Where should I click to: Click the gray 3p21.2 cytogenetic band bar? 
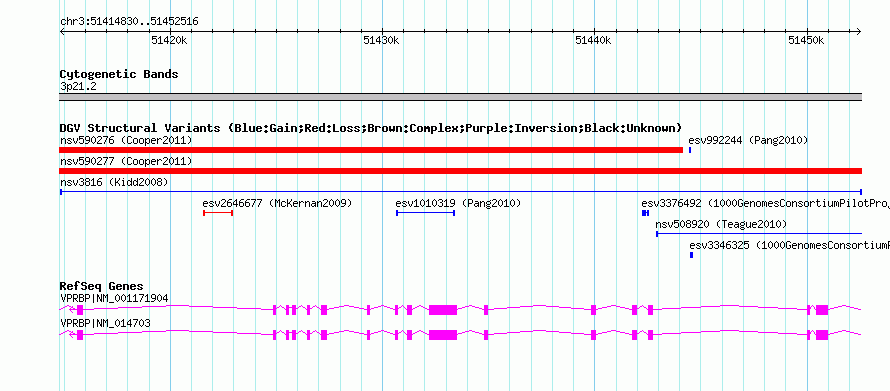click(x=460, y=97)
